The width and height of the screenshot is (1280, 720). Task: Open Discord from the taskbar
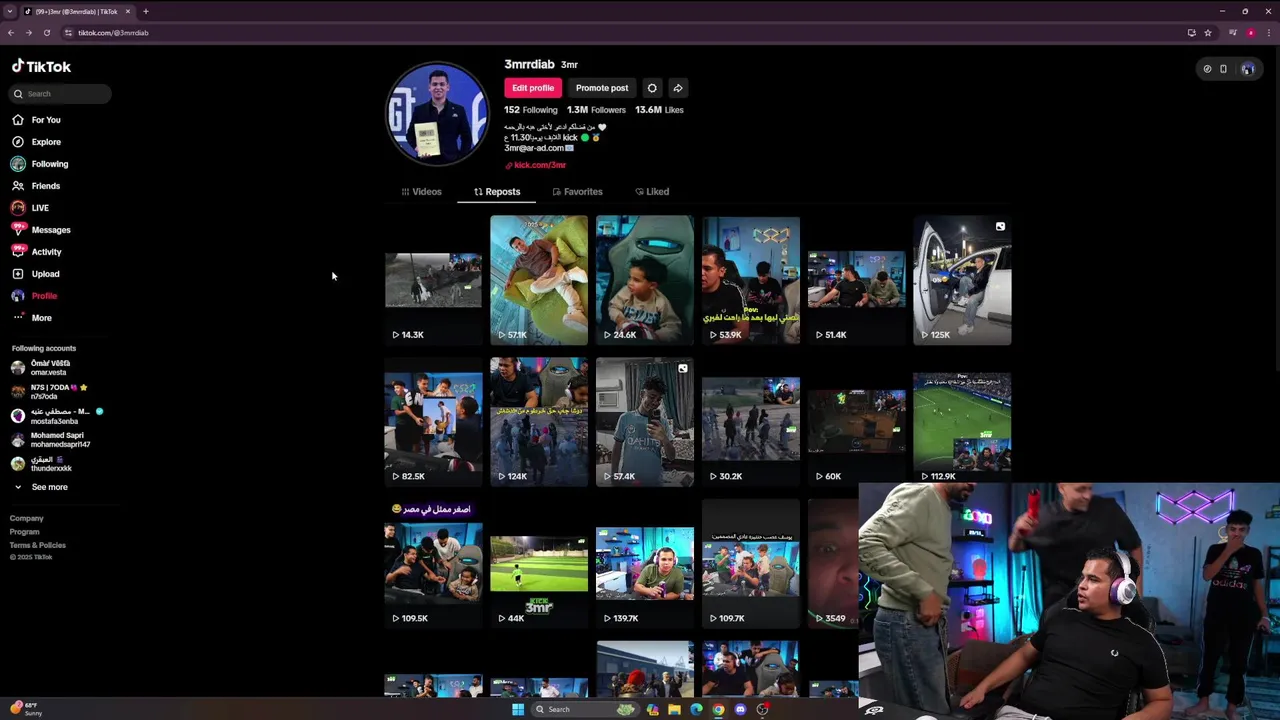point(740,710)
